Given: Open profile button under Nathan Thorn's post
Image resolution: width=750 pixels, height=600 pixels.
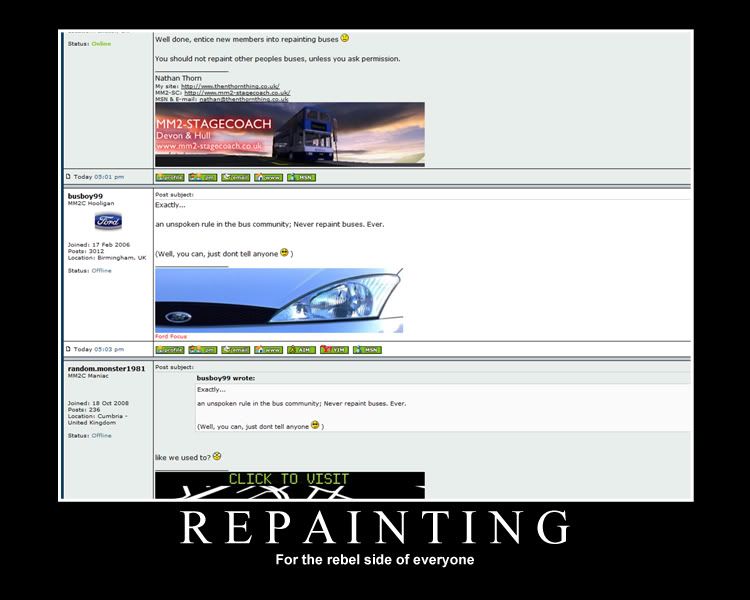Looking at the screenshot, I should [x=170, y=177].
